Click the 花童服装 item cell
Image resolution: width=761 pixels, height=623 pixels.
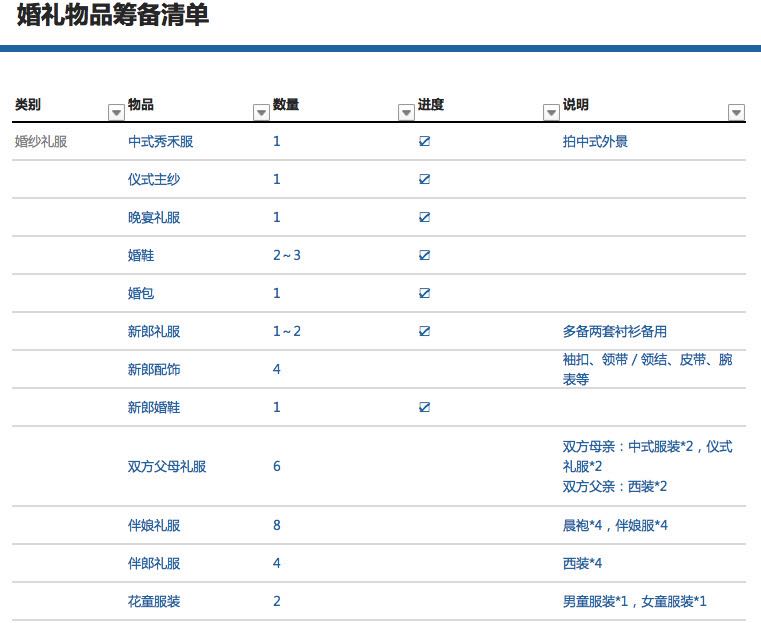154,601
